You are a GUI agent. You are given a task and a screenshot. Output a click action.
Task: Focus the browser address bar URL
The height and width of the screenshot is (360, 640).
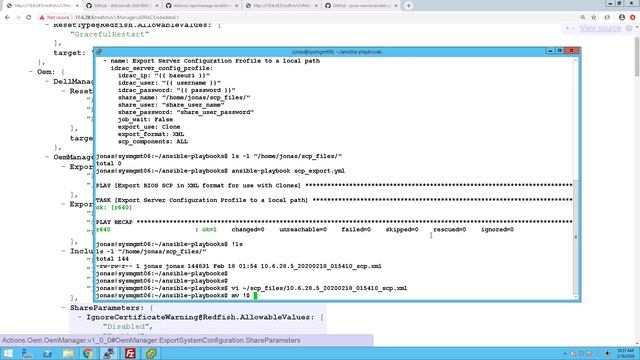pos(127,18)
